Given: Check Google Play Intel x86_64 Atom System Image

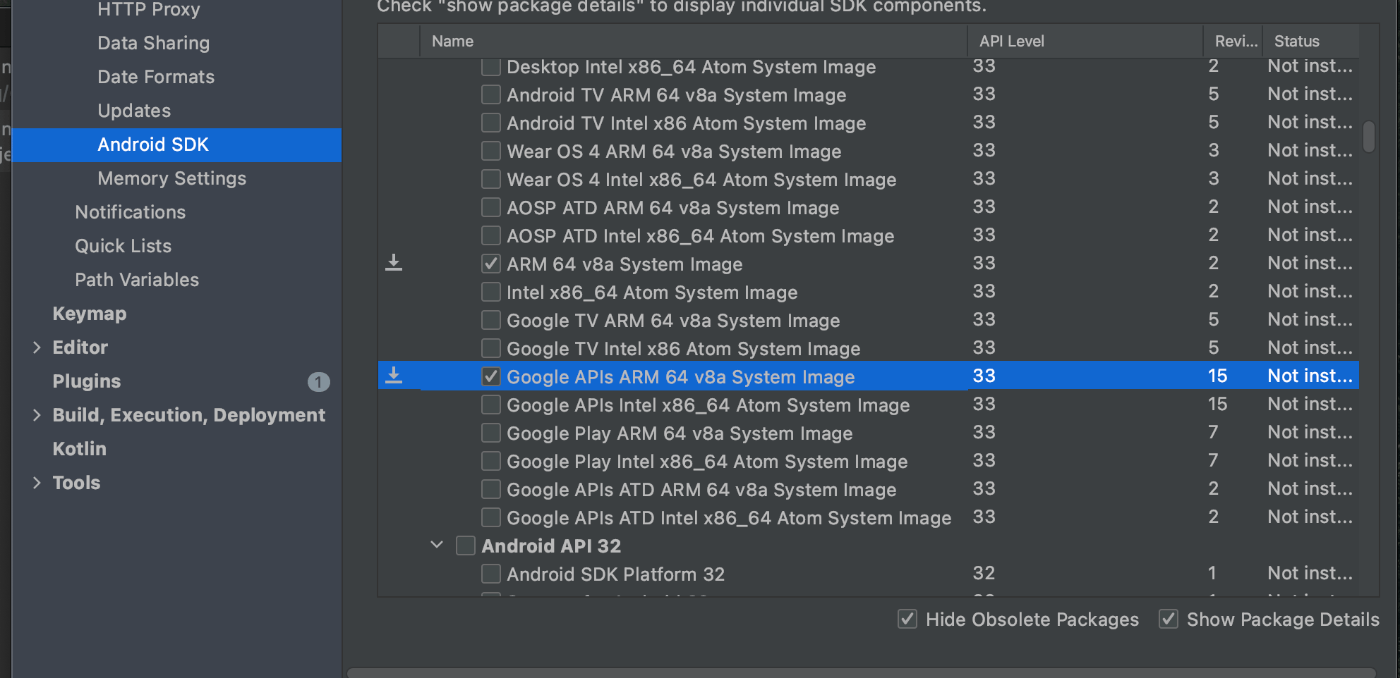Looking at the screenshot, I should (x=491, y=461).
